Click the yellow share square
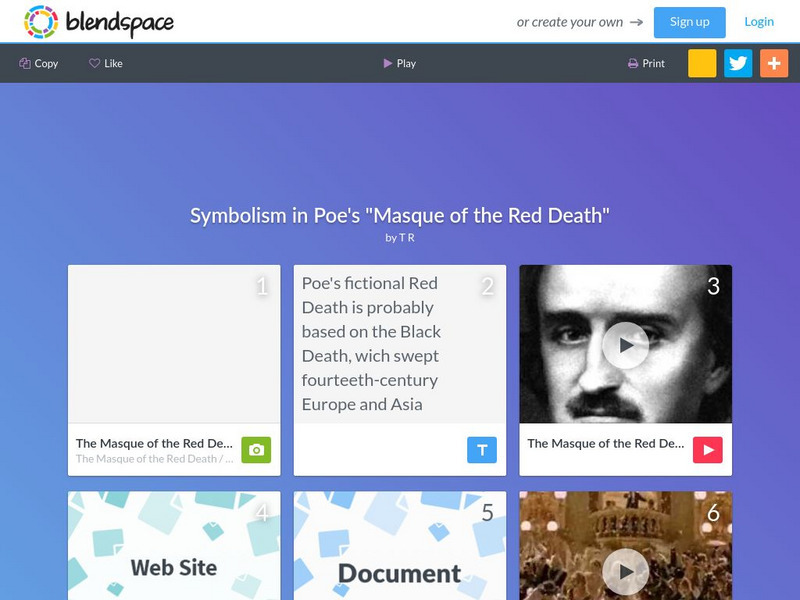 (x=702, y=63)
